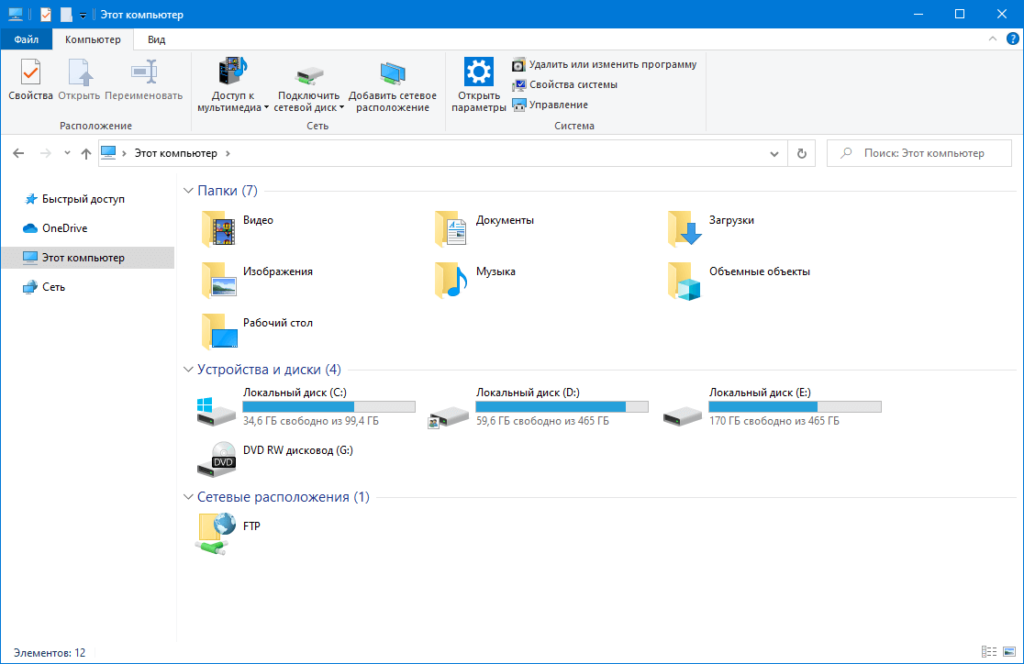
Task: Collapse the Устройства и диски group
Action: coord(188,370)
